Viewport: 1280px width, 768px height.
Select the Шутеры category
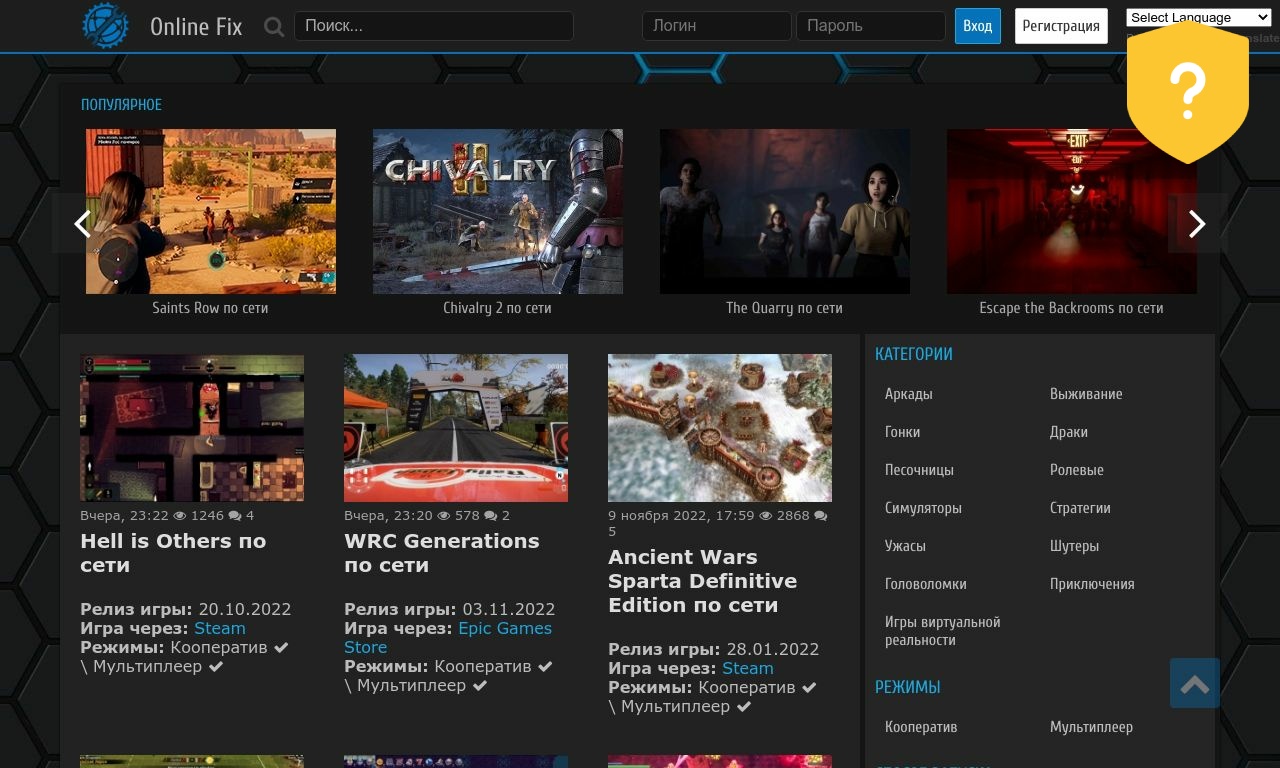click(x=1074, y=546)
